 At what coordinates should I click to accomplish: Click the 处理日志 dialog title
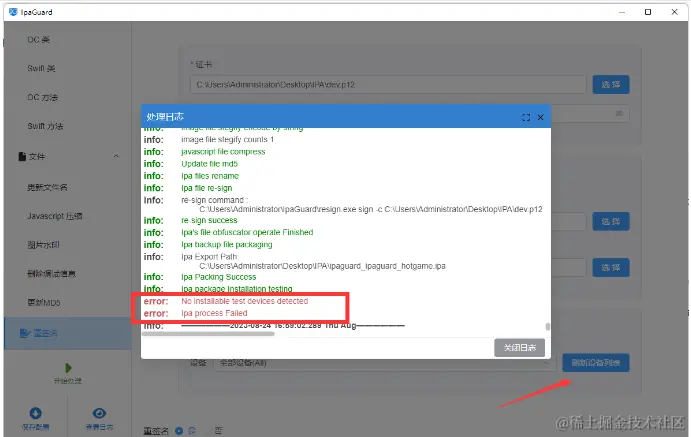pos(165,117)
